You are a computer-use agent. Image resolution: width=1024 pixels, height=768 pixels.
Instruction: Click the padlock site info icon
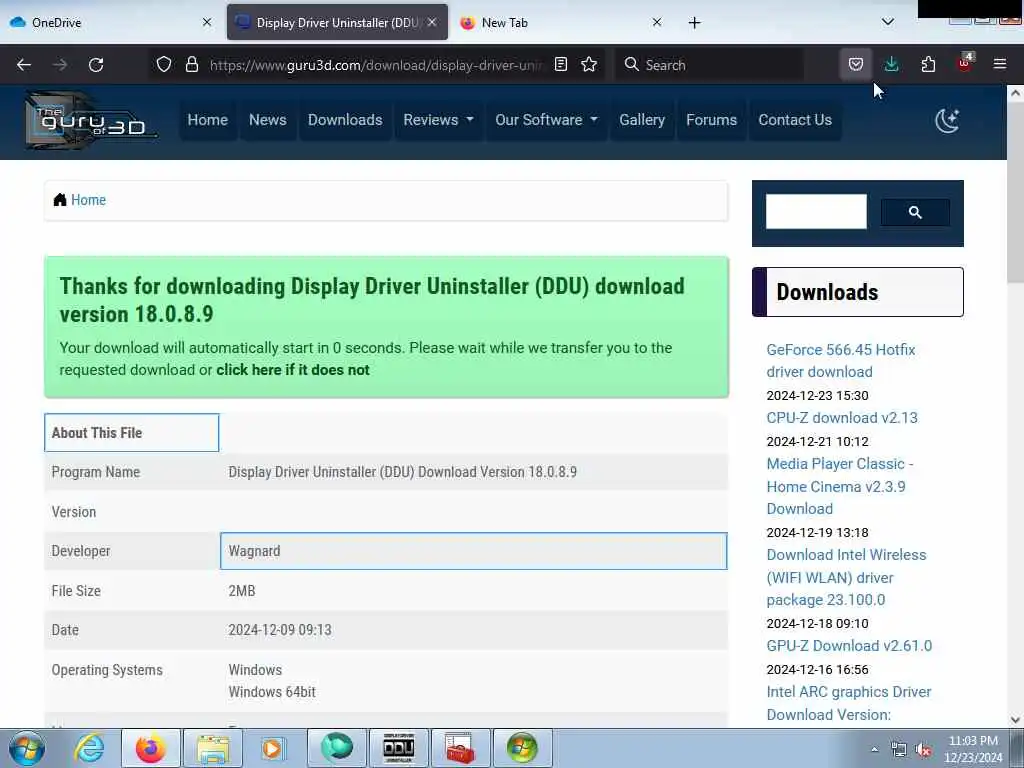tap(191, 64)
